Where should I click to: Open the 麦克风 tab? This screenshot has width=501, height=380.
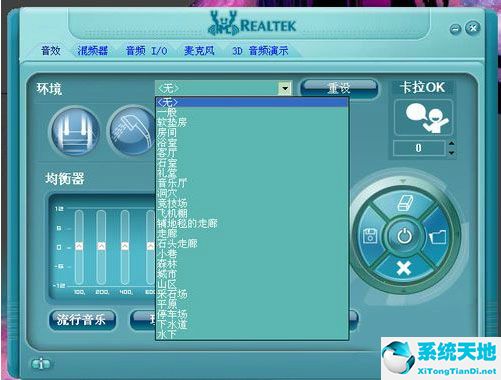tap(199, 51)
